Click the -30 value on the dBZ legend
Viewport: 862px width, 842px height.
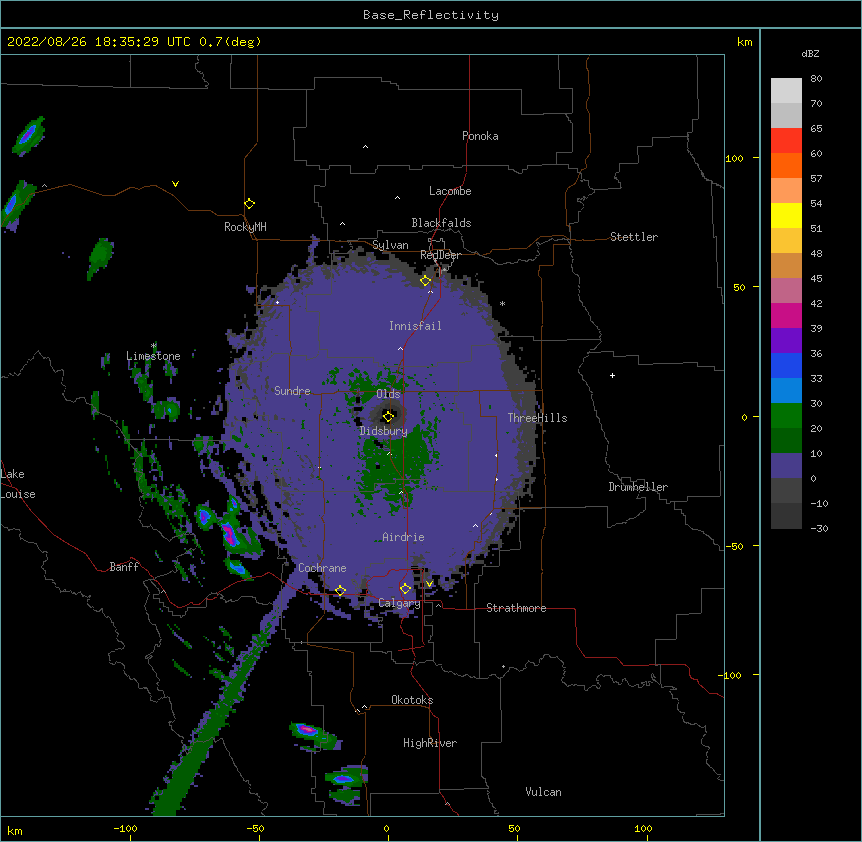pyautogui.click(x=819, y=528)
